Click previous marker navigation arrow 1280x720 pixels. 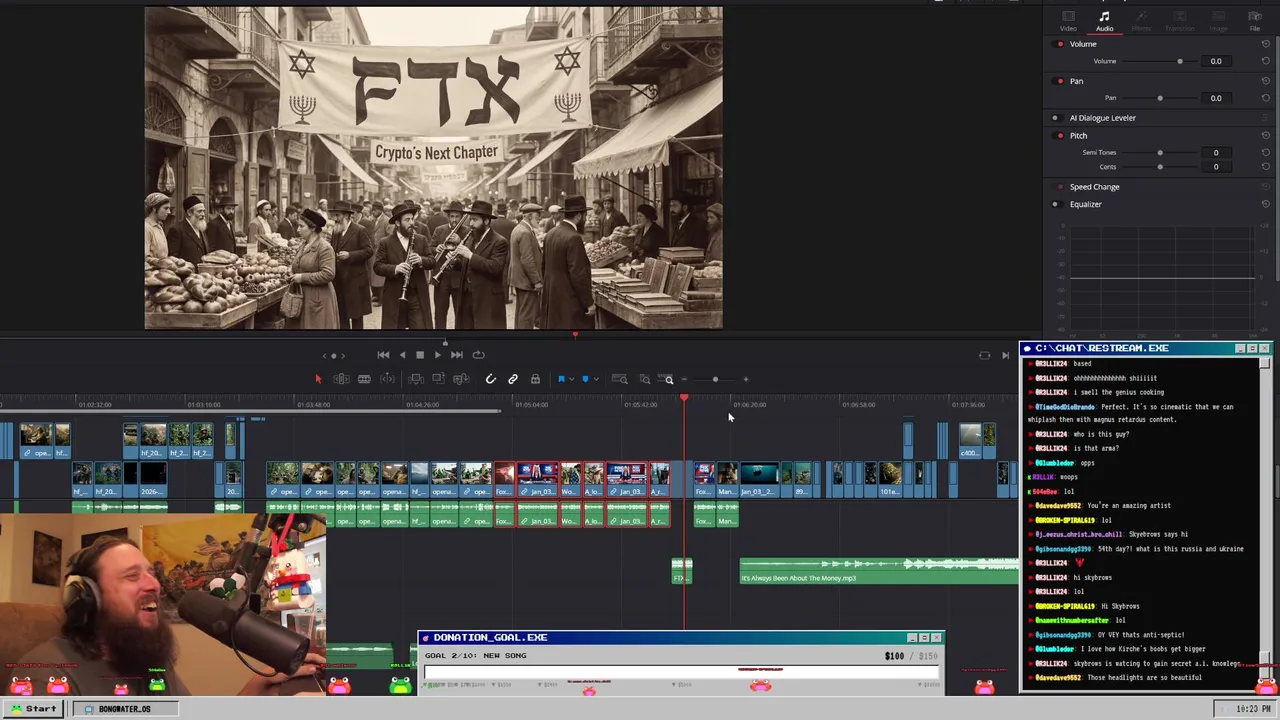pos(325,355)
